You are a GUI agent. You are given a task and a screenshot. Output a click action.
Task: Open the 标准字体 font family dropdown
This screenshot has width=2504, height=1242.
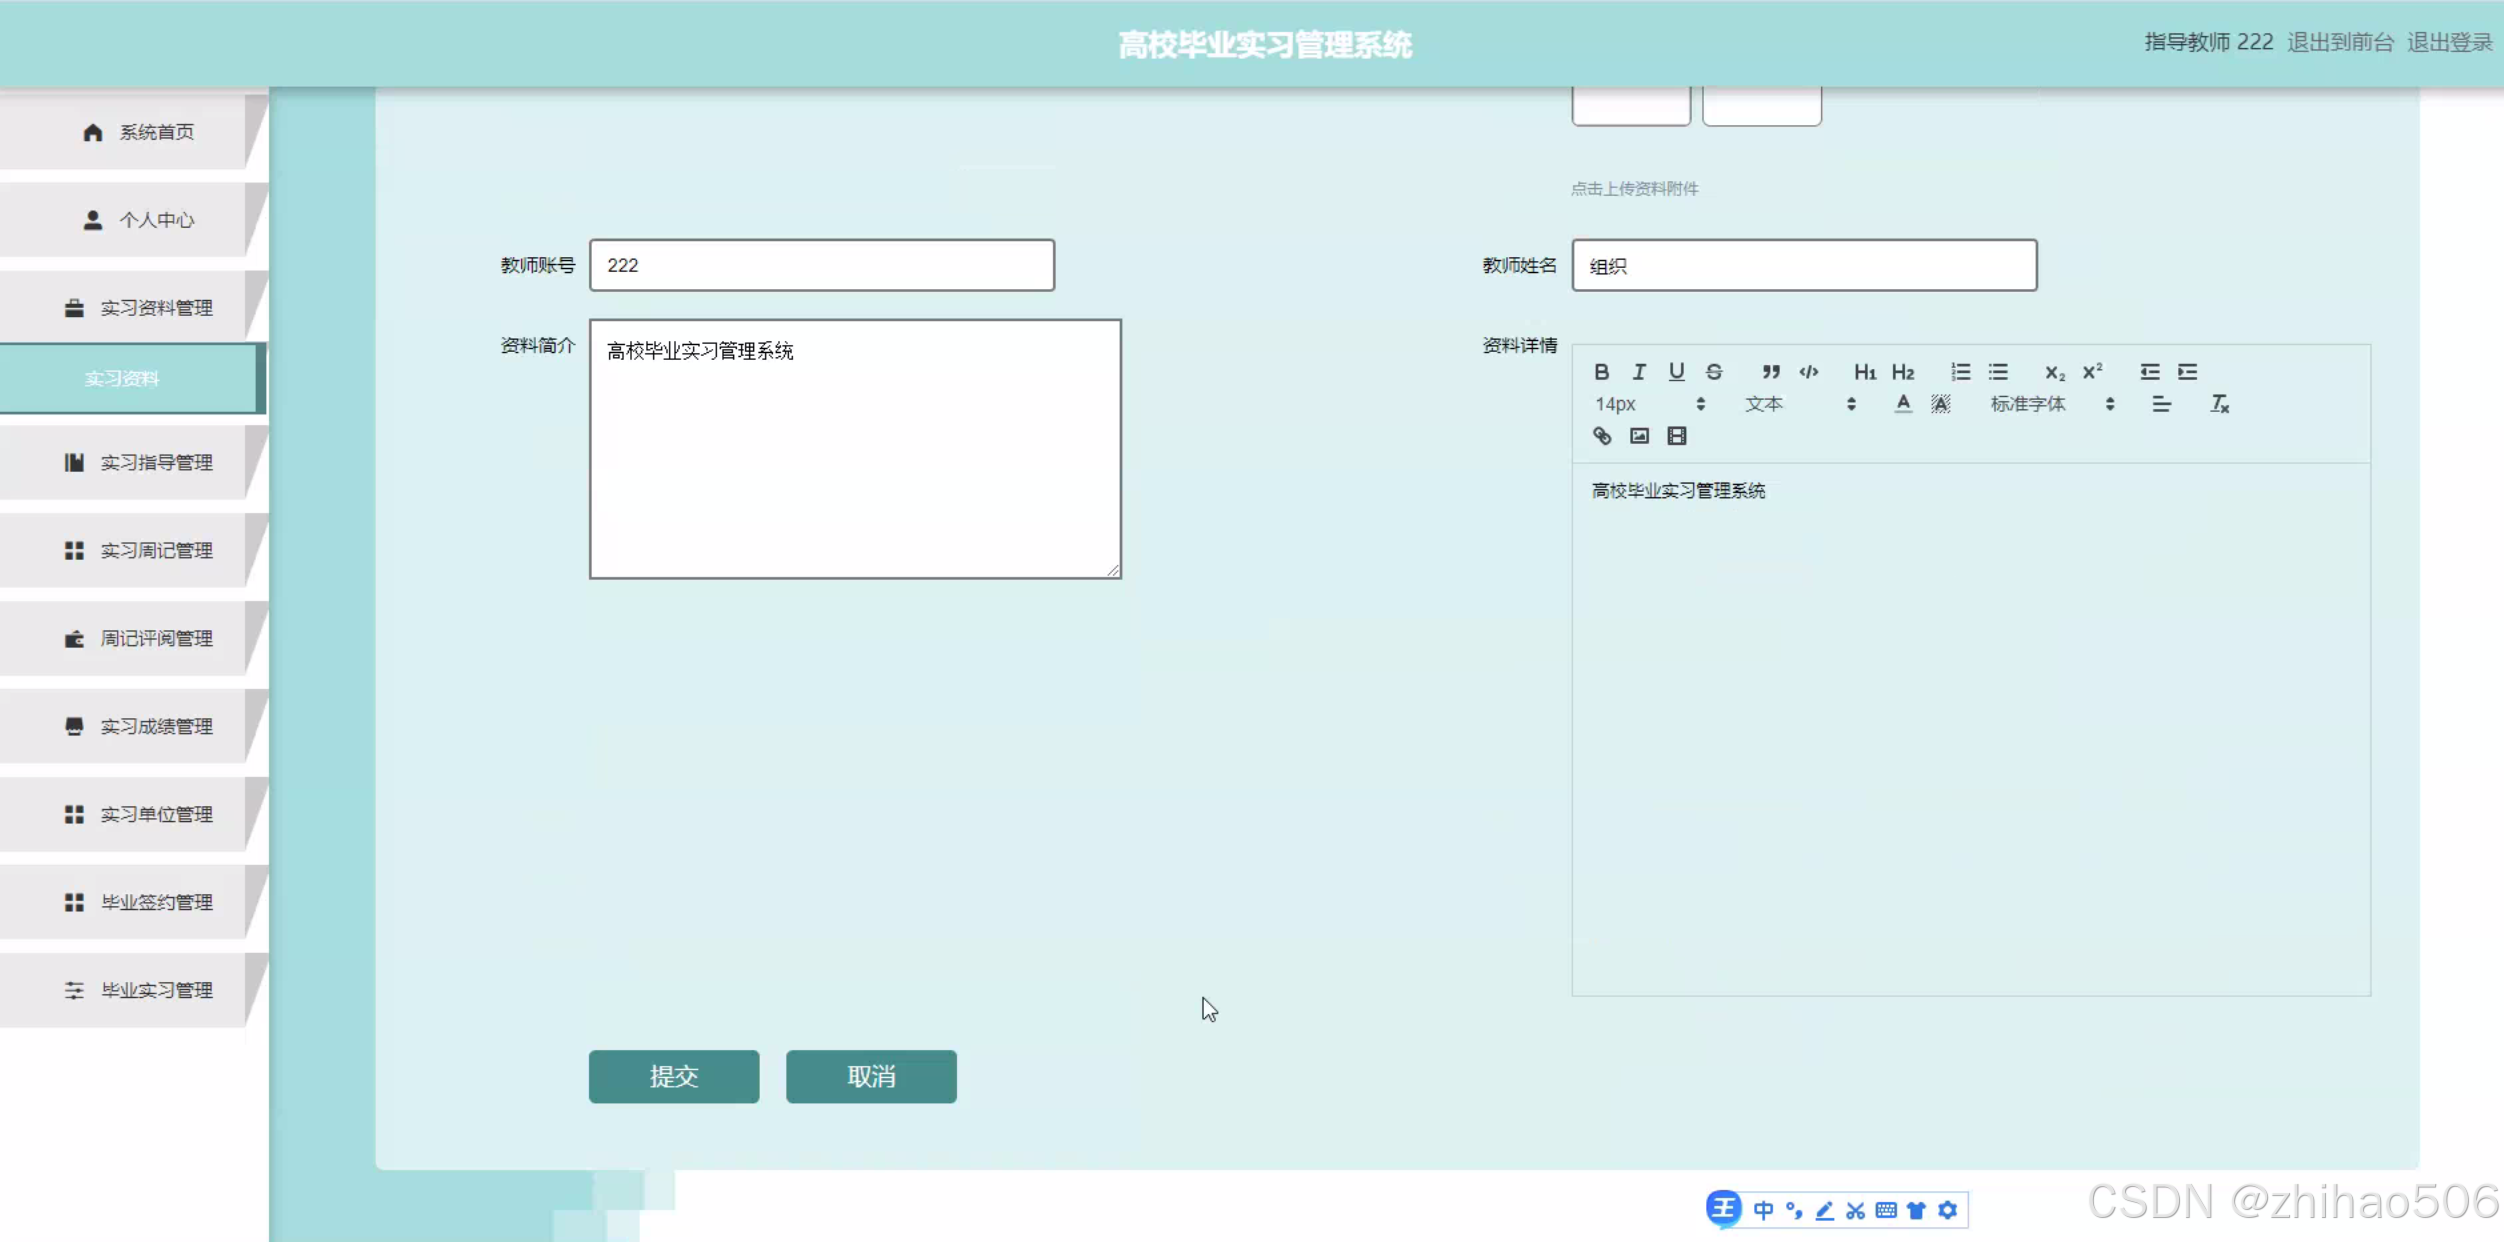[x=2030, y=404]
